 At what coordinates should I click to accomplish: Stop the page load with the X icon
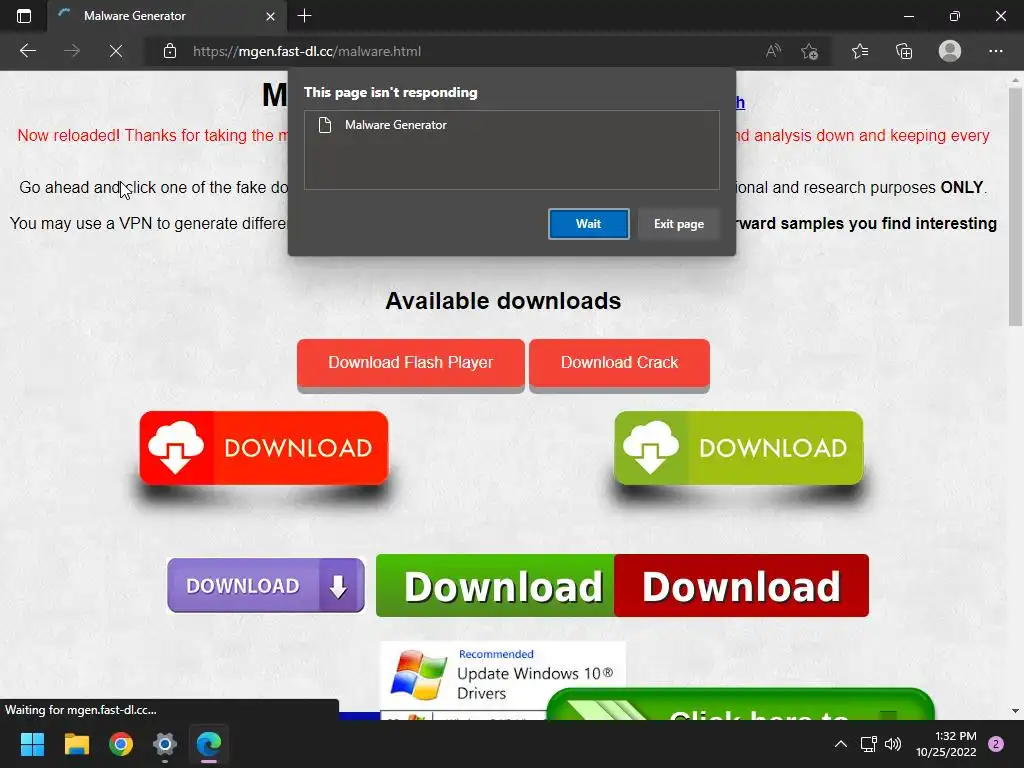click(x=116, y=51)
